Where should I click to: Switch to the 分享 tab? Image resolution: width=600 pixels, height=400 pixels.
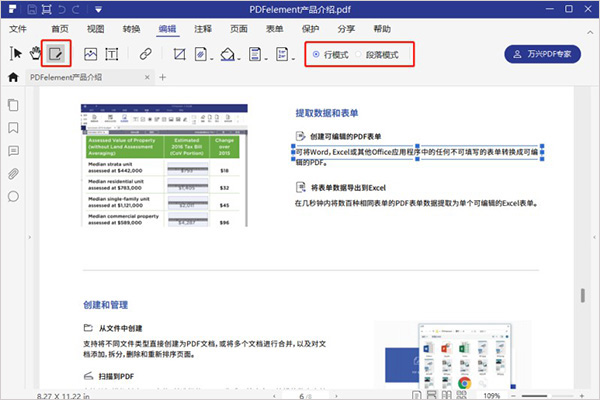(x=346, y=29)
